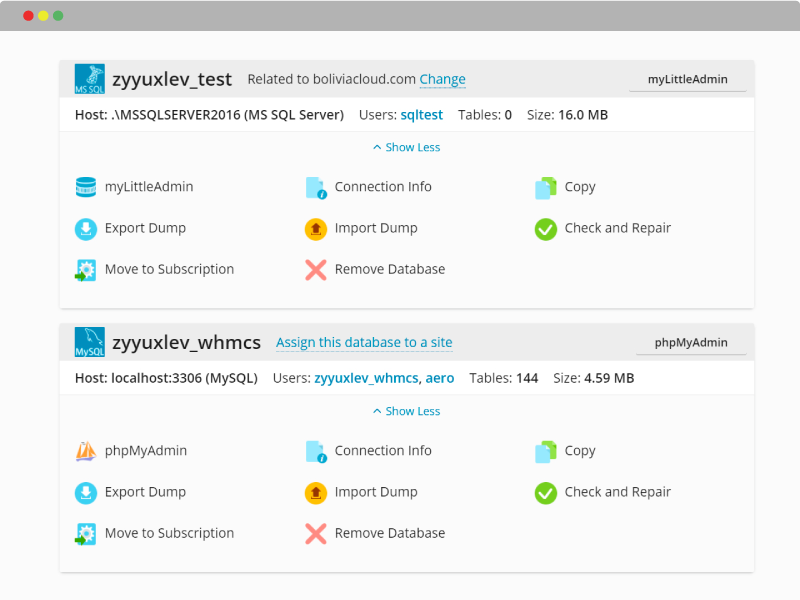The image size is (800, 600).
Task: Click the red X Remove Database icon for zyyuxlev_whmcs
Action: click(x=316, y=534)
